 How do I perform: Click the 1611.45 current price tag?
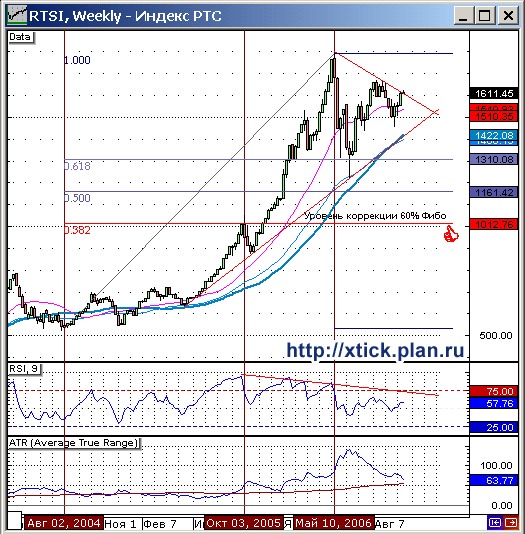coord(494,94)
